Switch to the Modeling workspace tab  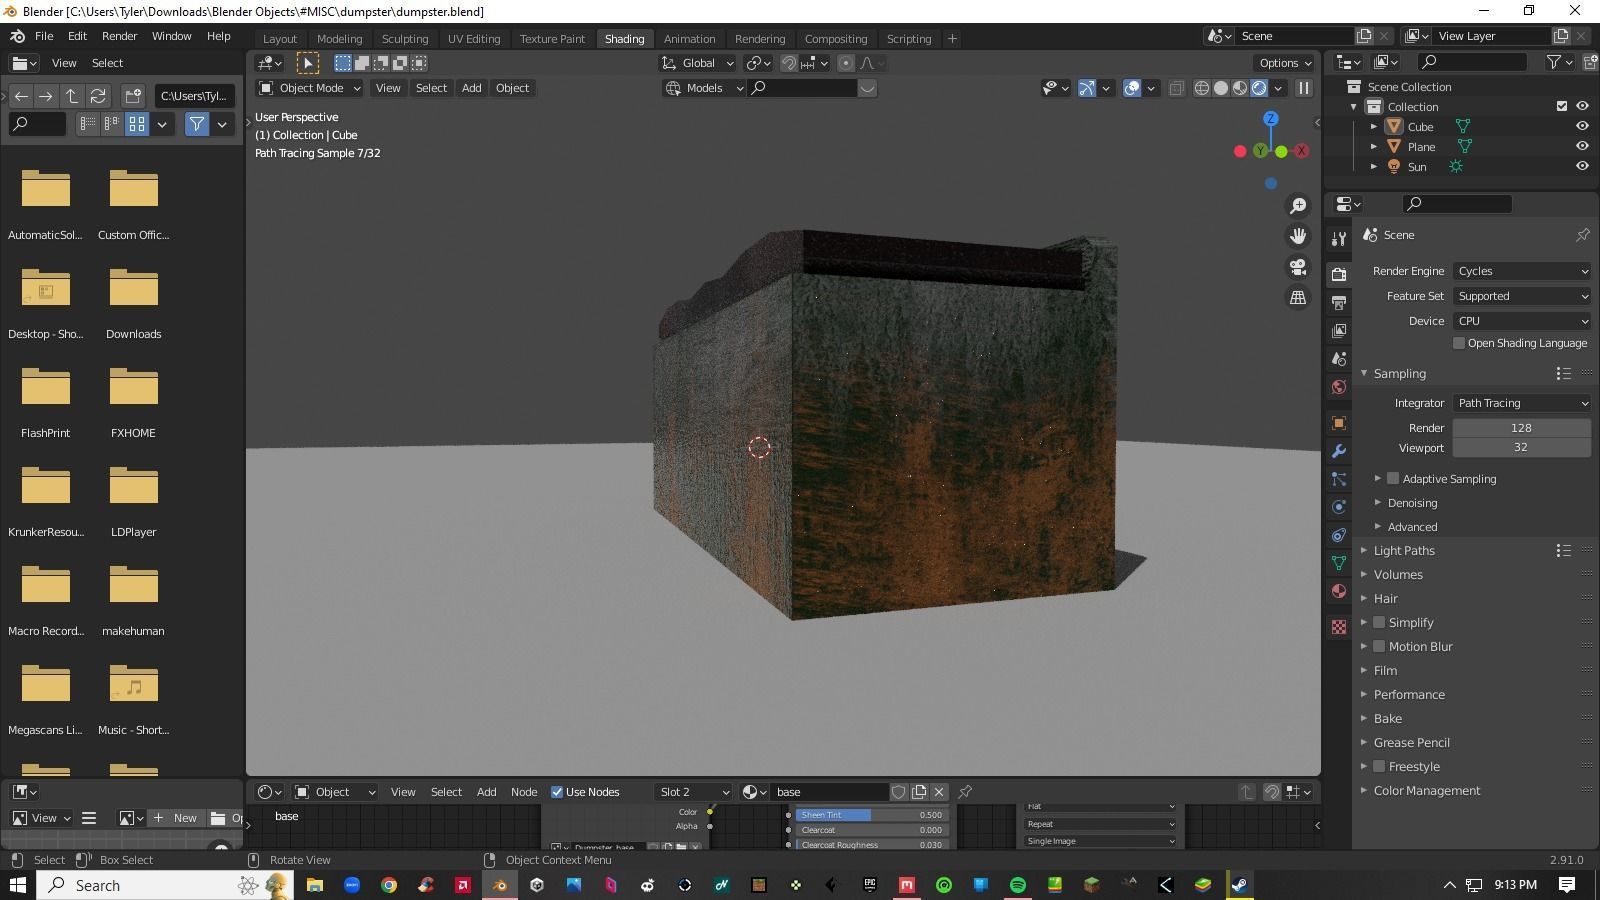(x=339, y=39)
